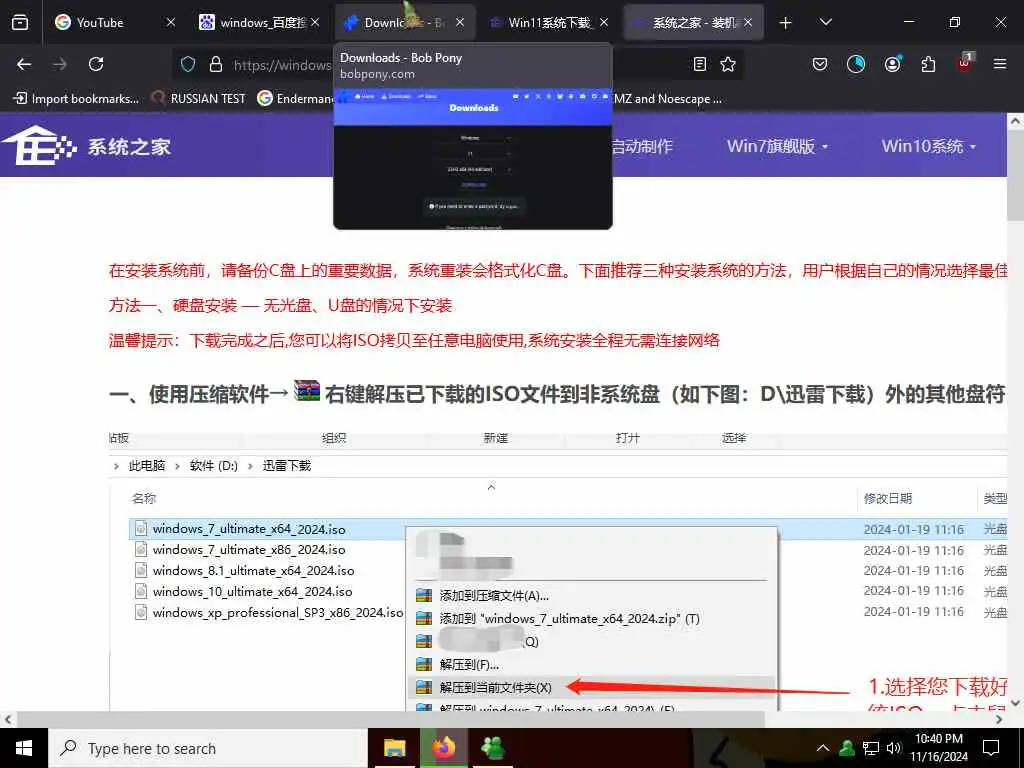Click the vertical page scrollbar thumb
Viewport: 1024px width, 768px height.
pyautogui.click(x=1015, y=175)
